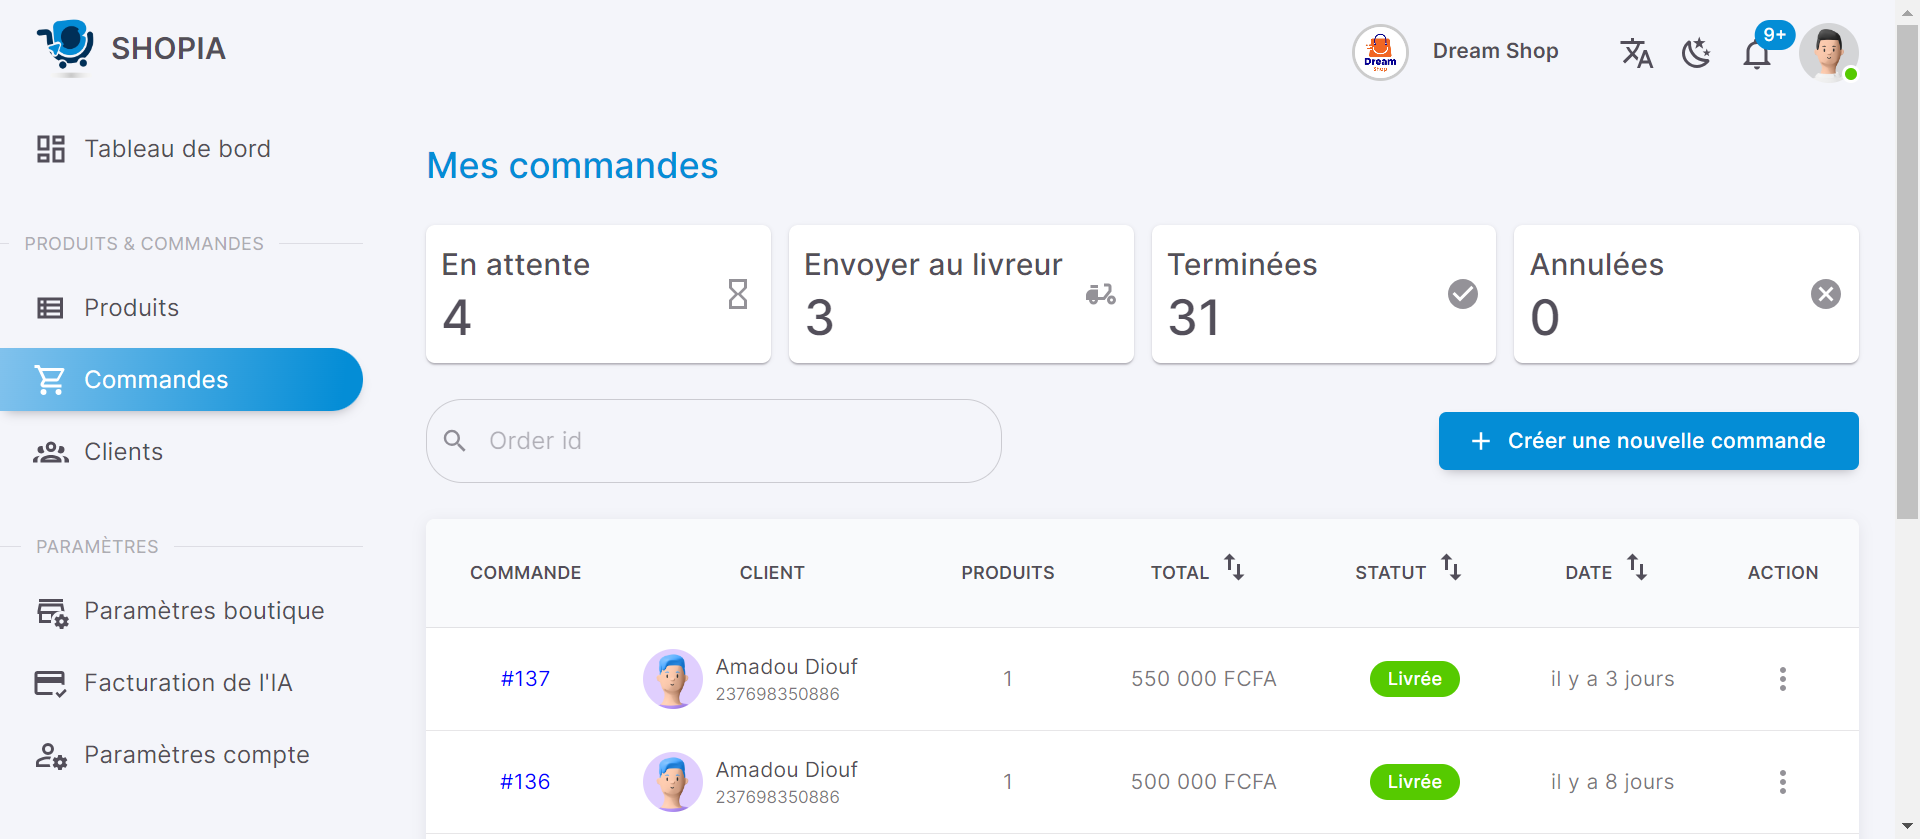Open the Clients section
This screenshot has height=839, width=1920.
pos(123,452)
